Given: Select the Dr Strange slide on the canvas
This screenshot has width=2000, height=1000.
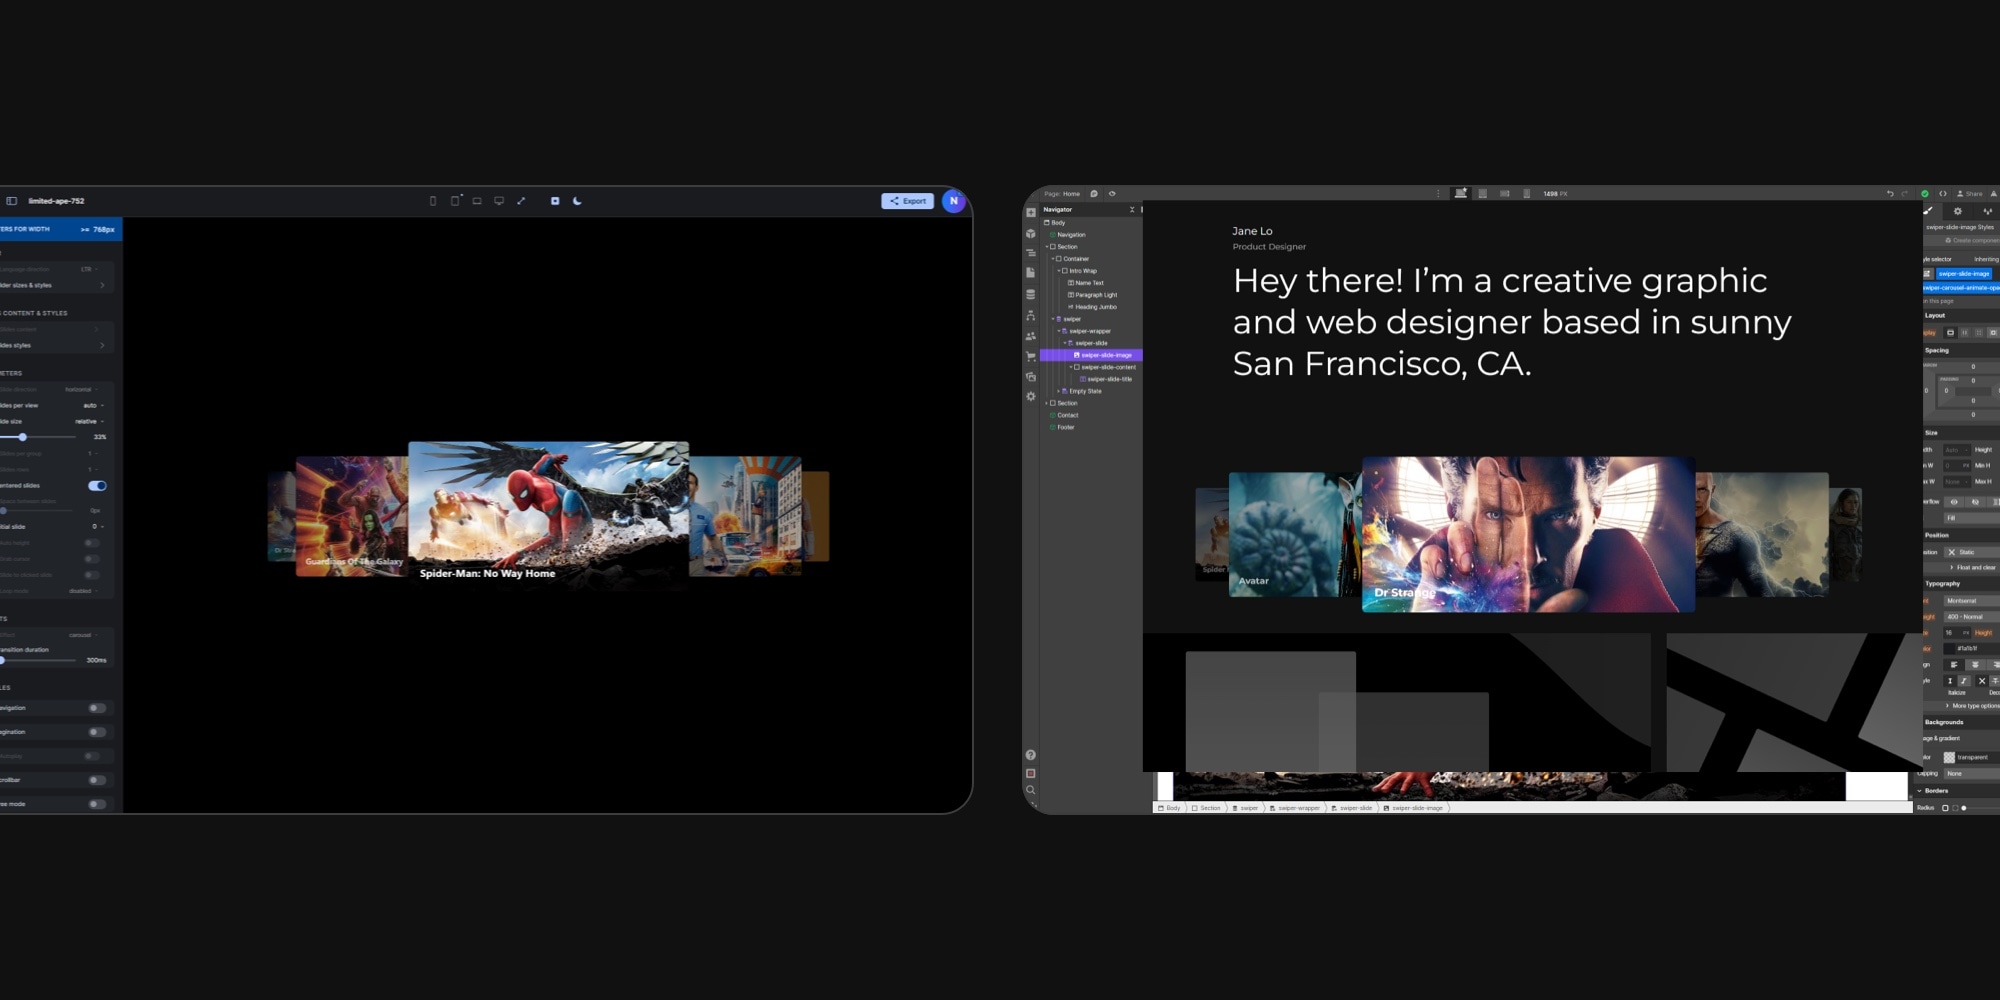Looking at the screenshot, I should coord(1527,530).
